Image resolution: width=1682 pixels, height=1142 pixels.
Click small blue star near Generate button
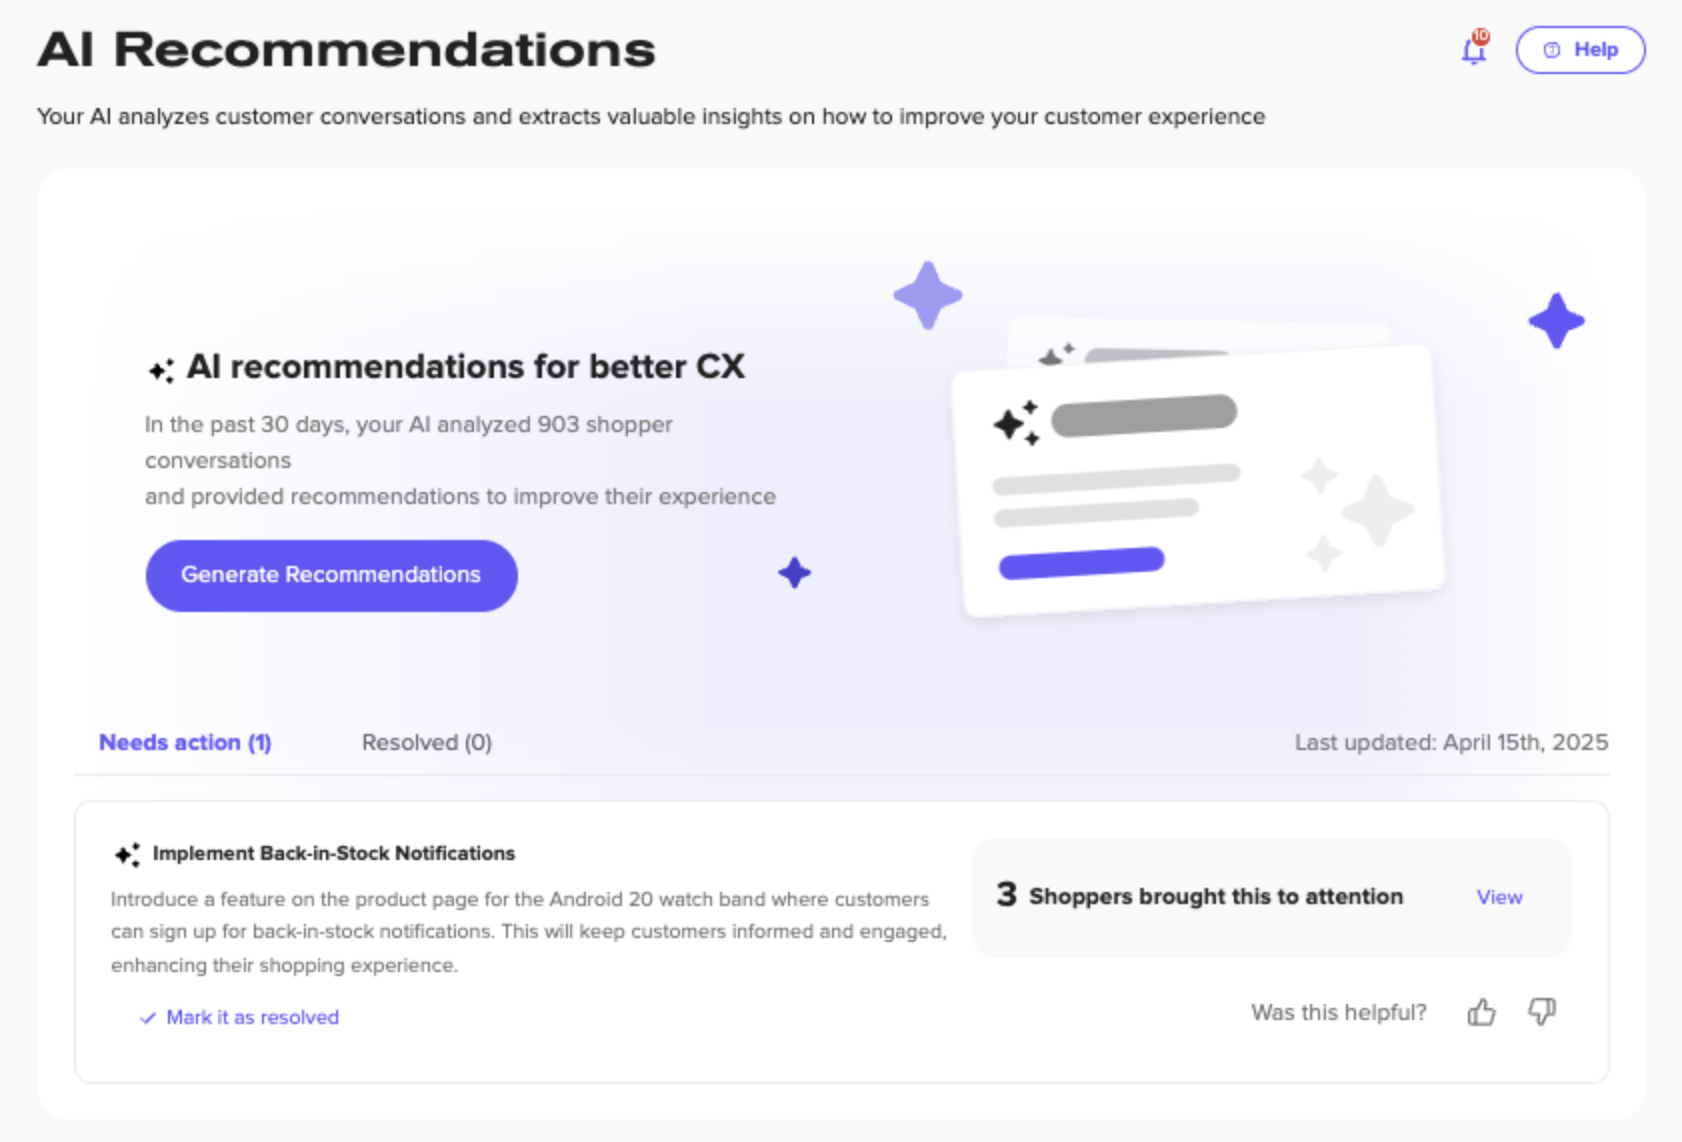pos(794,573)
